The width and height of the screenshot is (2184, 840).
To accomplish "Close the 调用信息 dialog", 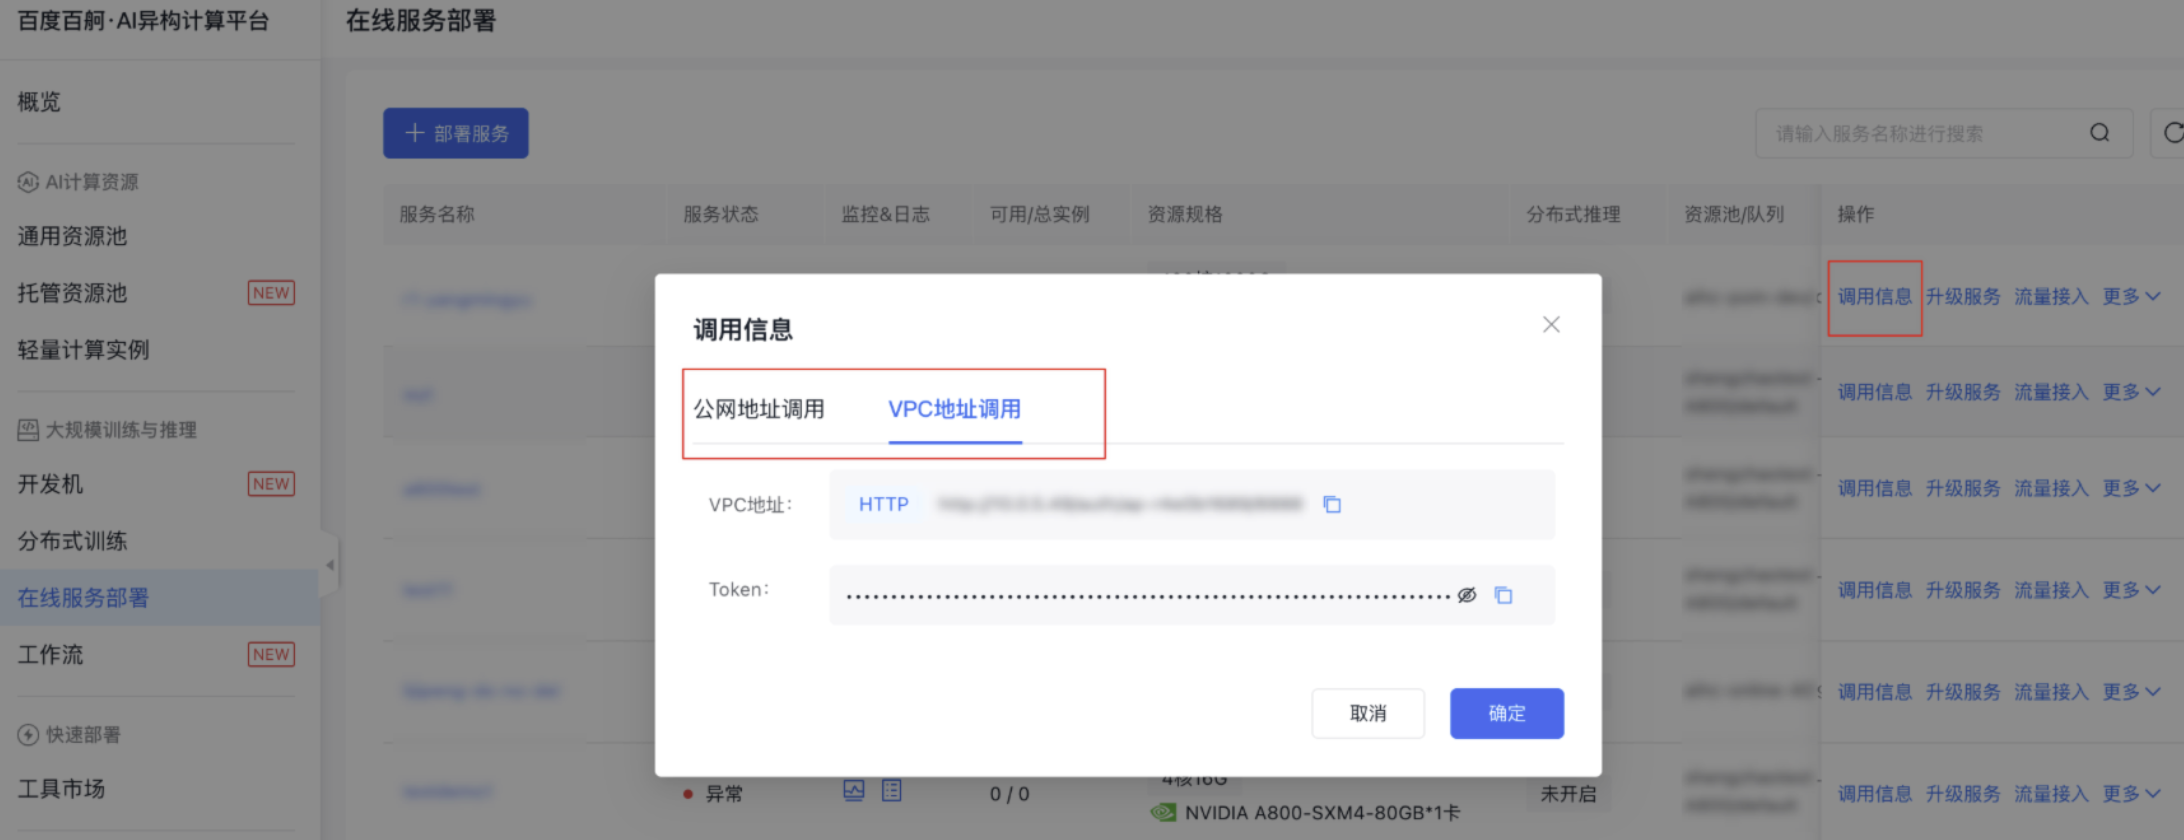I will click(1550, 324).
